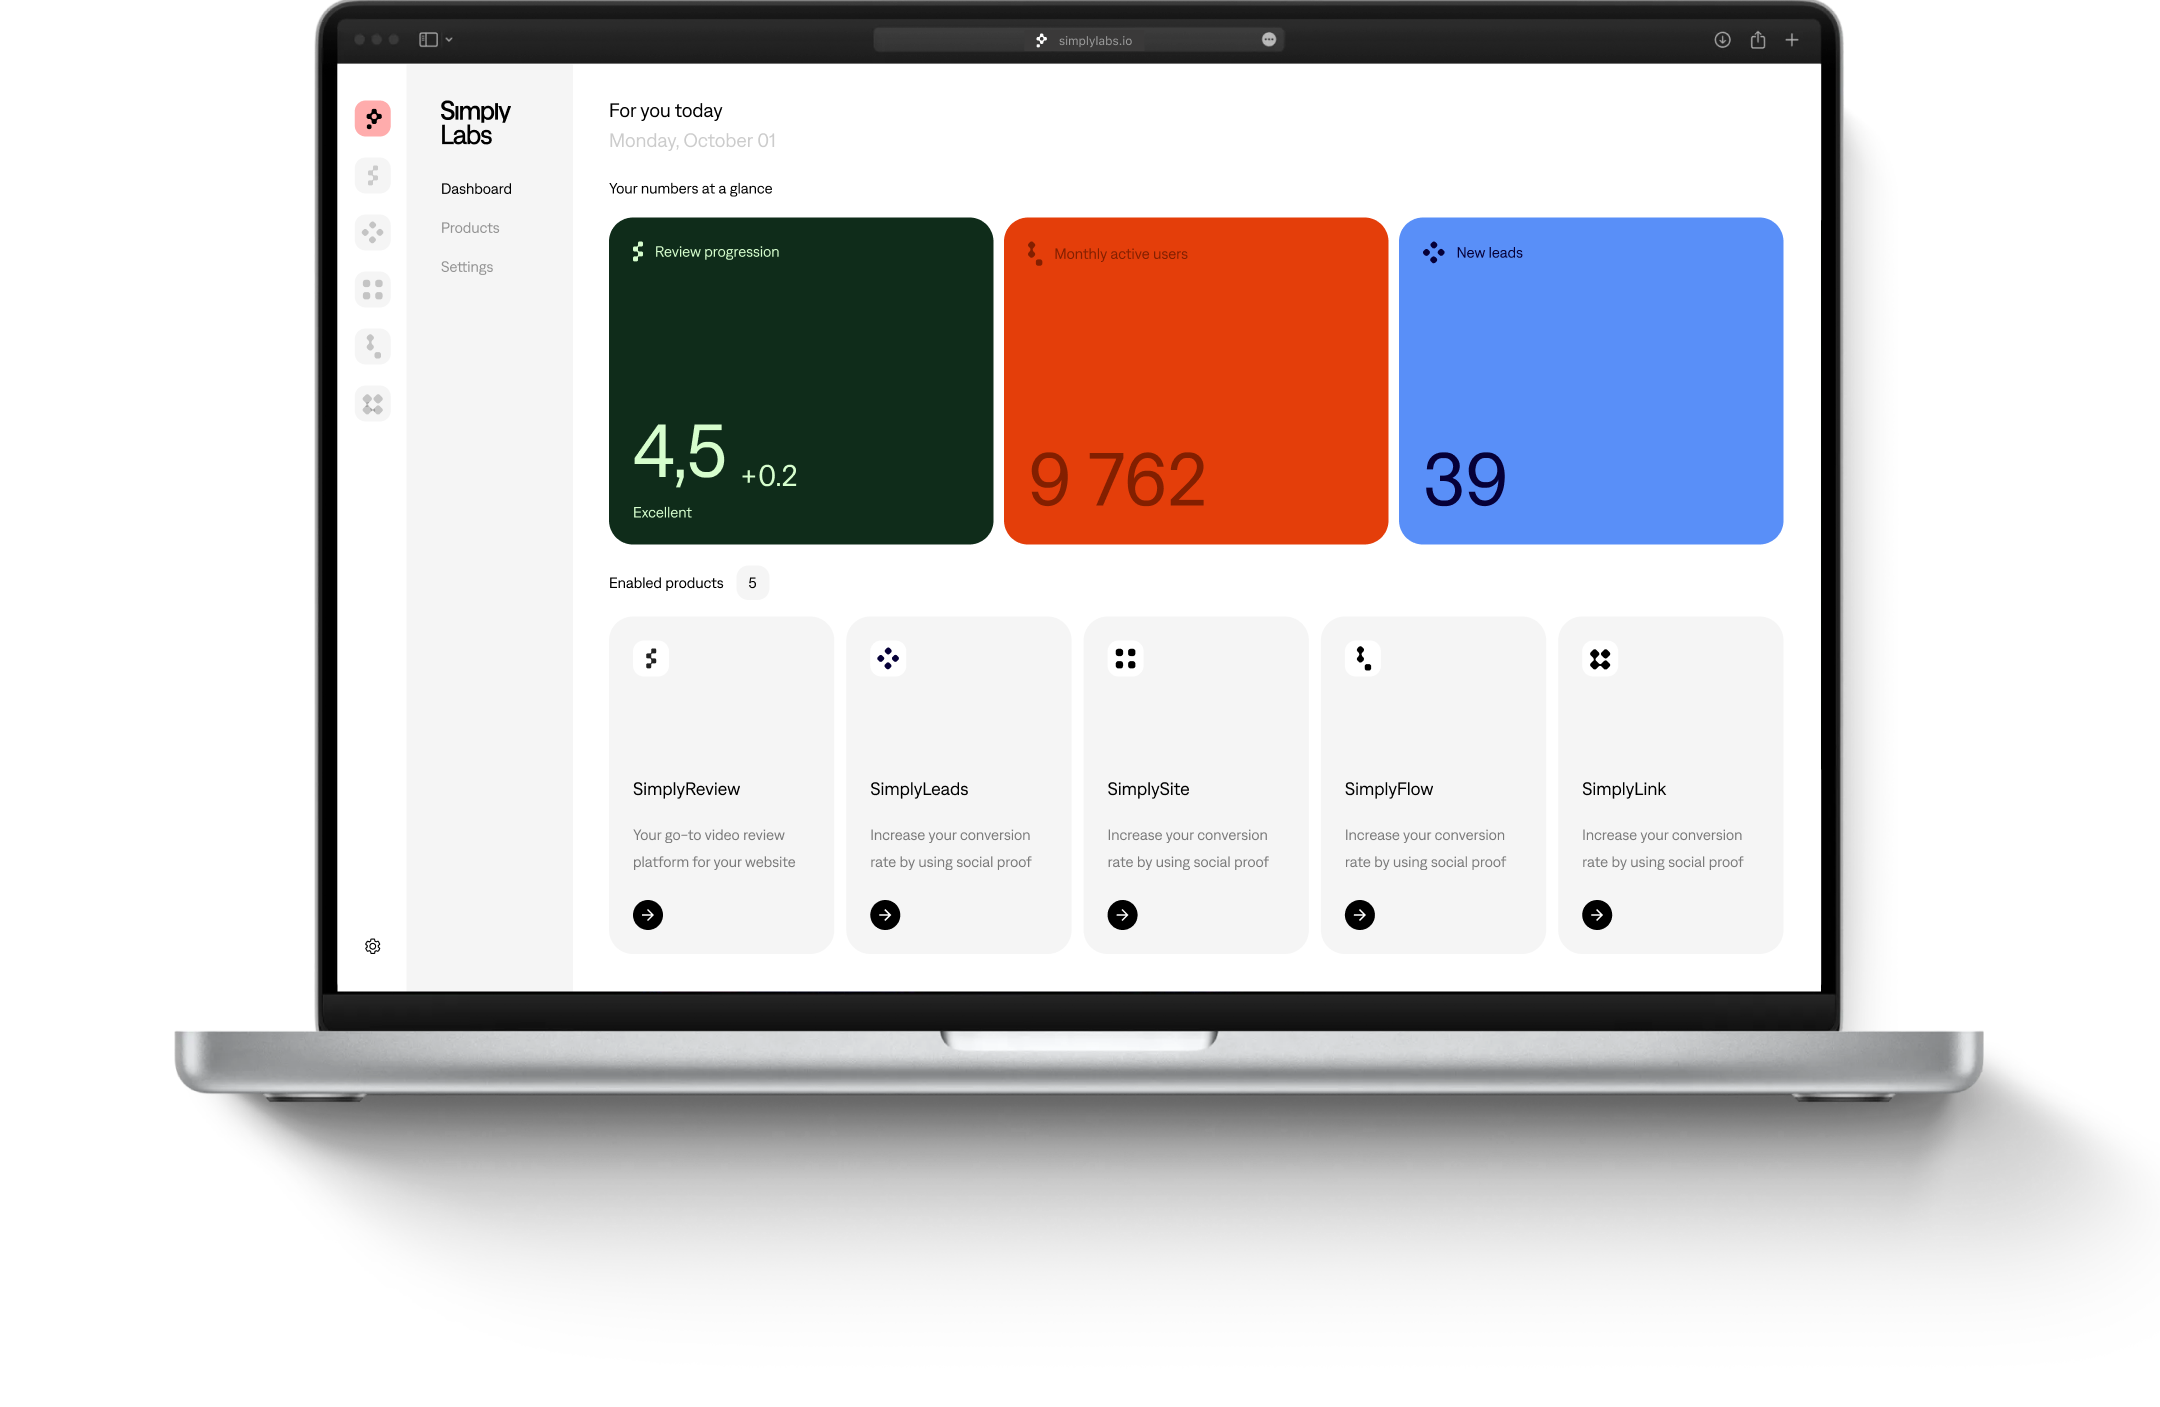Toggle the browser sidebar panel
Viewport: 2160px width, 1407px height.
pos(427,39)
